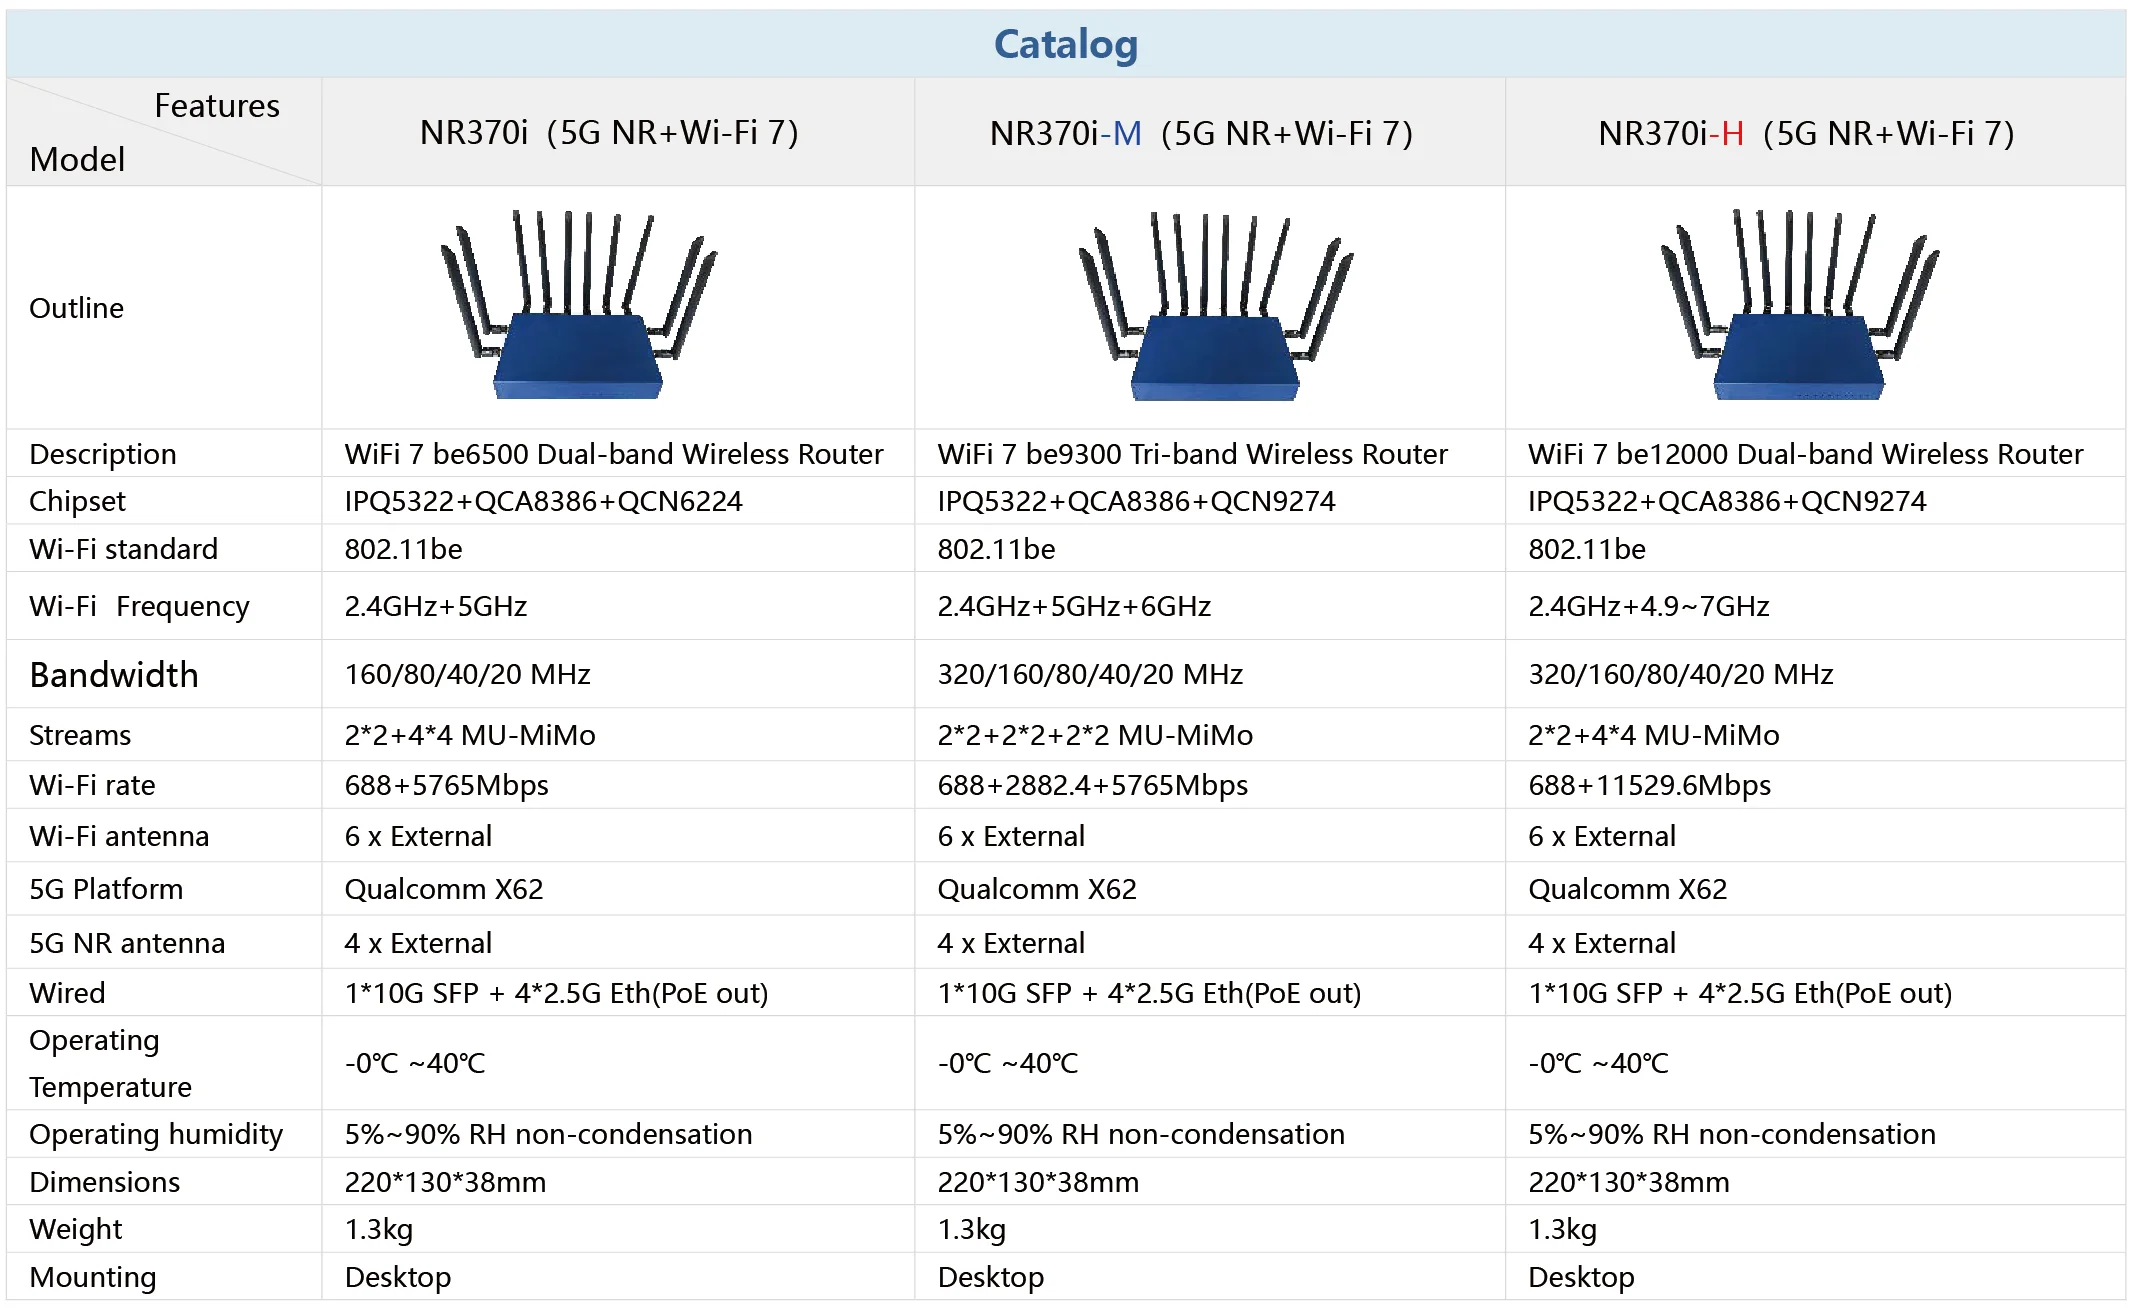
Task: Select the IPQ5322+QCA8386+QCN6224 chipset cell
Action: (x=543, y=501)
